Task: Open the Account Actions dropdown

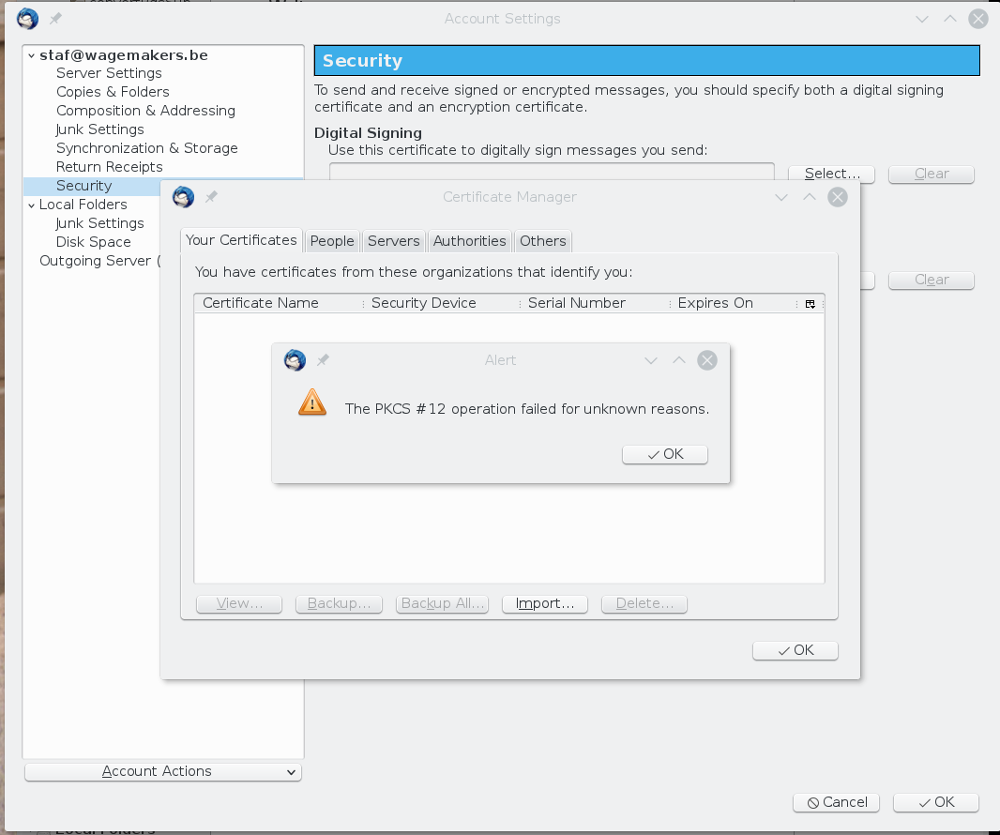Action: 162,771
